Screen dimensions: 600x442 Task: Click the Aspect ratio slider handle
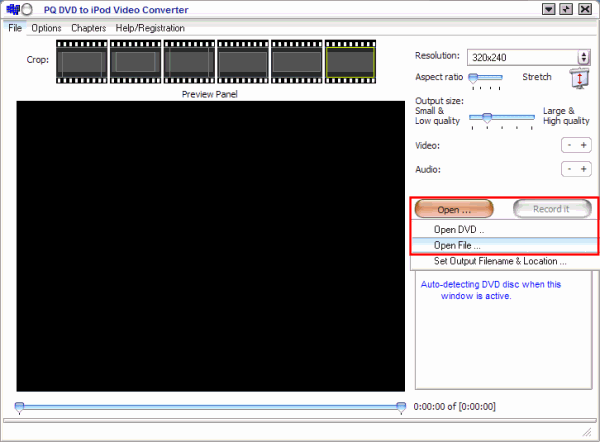tap(473, 78)
